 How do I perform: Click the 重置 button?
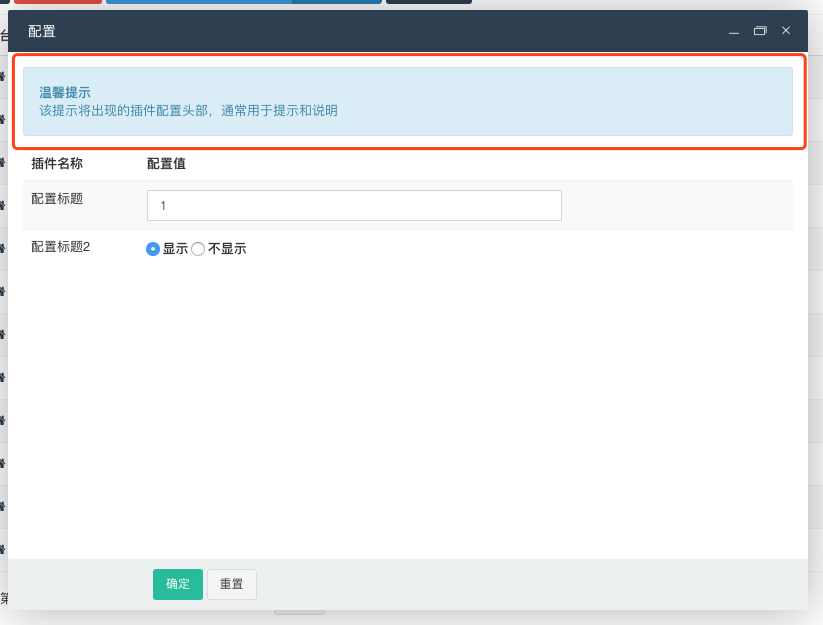(231, 584)
